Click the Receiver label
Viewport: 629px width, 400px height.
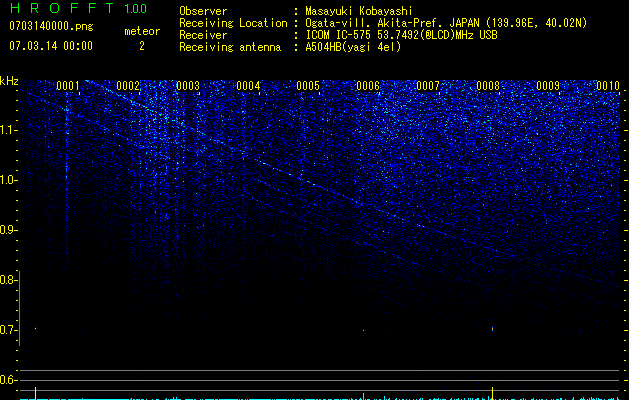click(203, 35)
